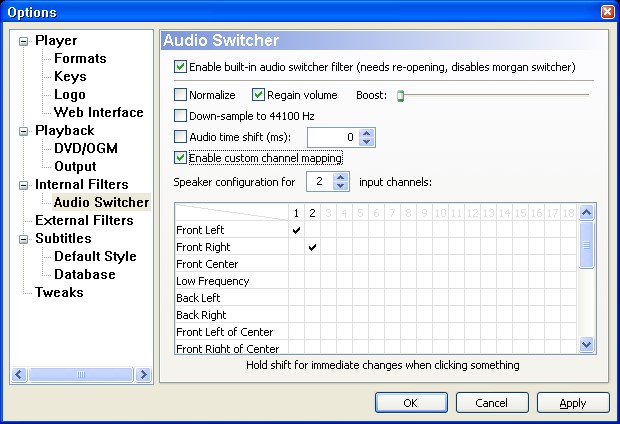Image resolution: width=620 pixels, height=424 pixels.
Task: Click the channel grid scroll up arrow
Action: (x=586, y=213)
